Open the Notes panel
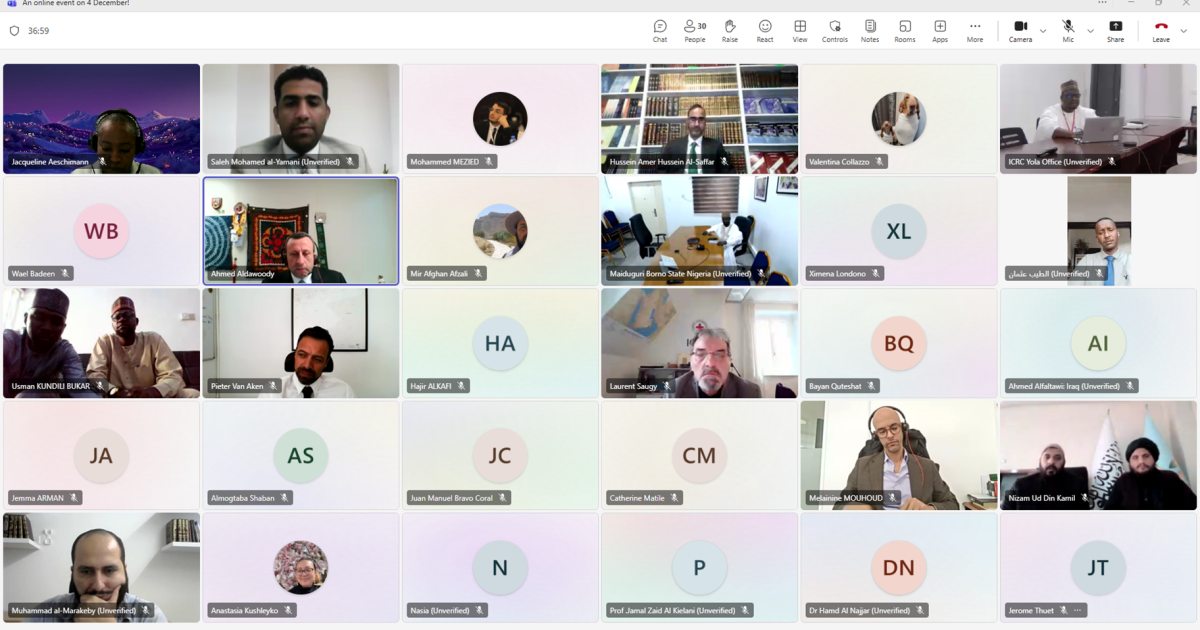This screenshot has height=630, width=1200. point(870,31)
